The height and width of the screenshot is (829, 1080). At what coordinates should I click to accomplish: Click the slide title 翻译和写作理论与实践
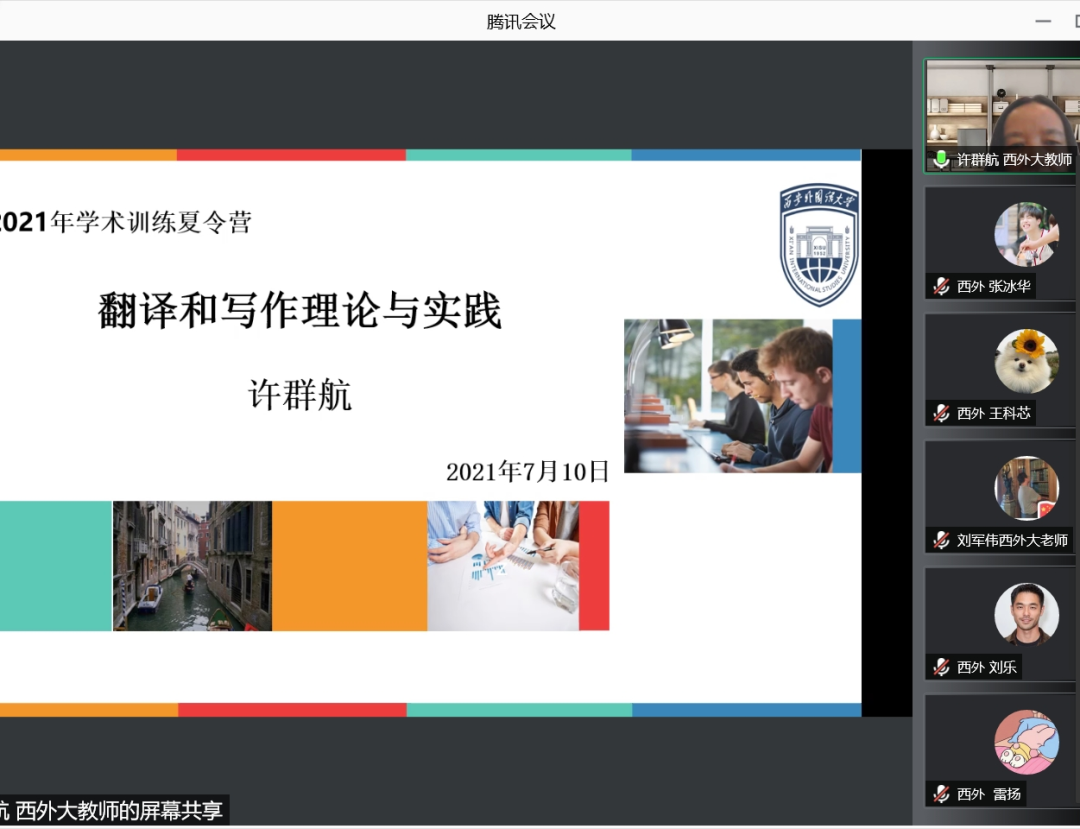point(300,312)
